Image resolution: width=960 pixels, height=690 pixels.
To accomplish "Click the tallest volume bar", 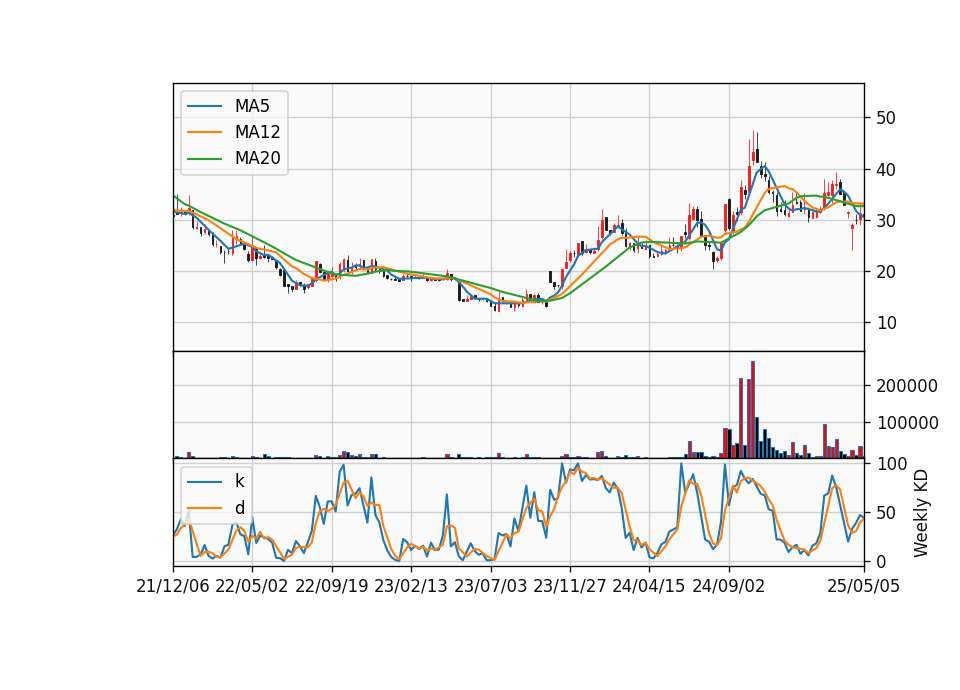I will [x=752, y=410].
